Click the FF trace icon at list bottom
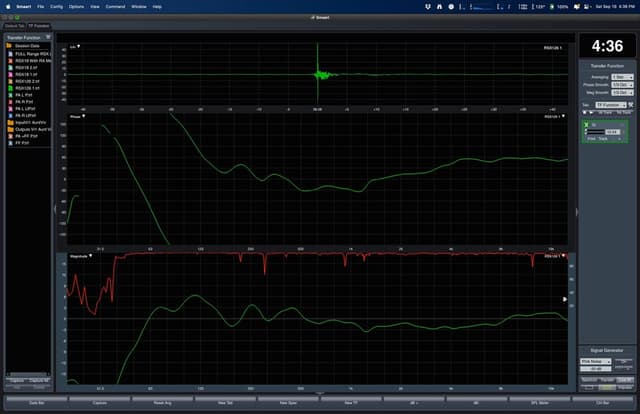 (11, 143)
